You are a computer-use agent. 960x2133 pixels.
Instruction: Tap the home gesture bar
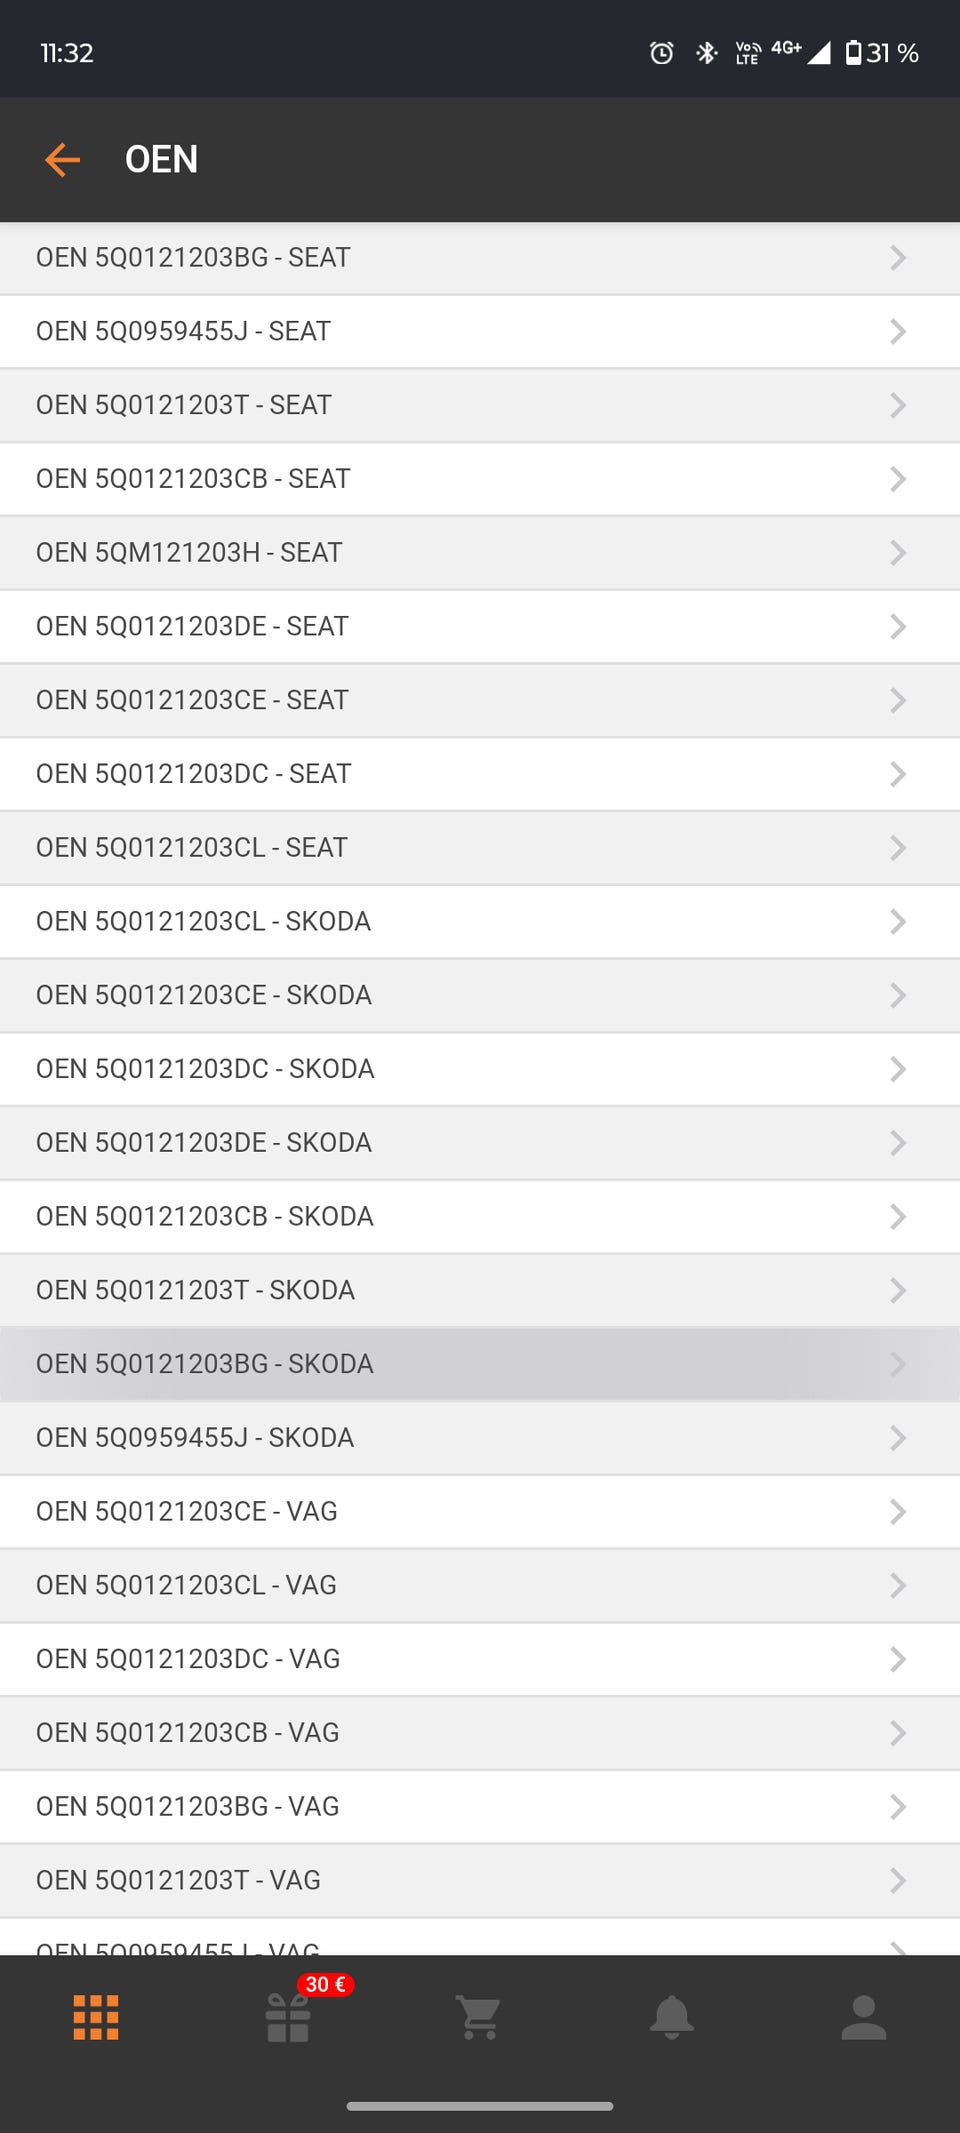(x=480, y=2106)
